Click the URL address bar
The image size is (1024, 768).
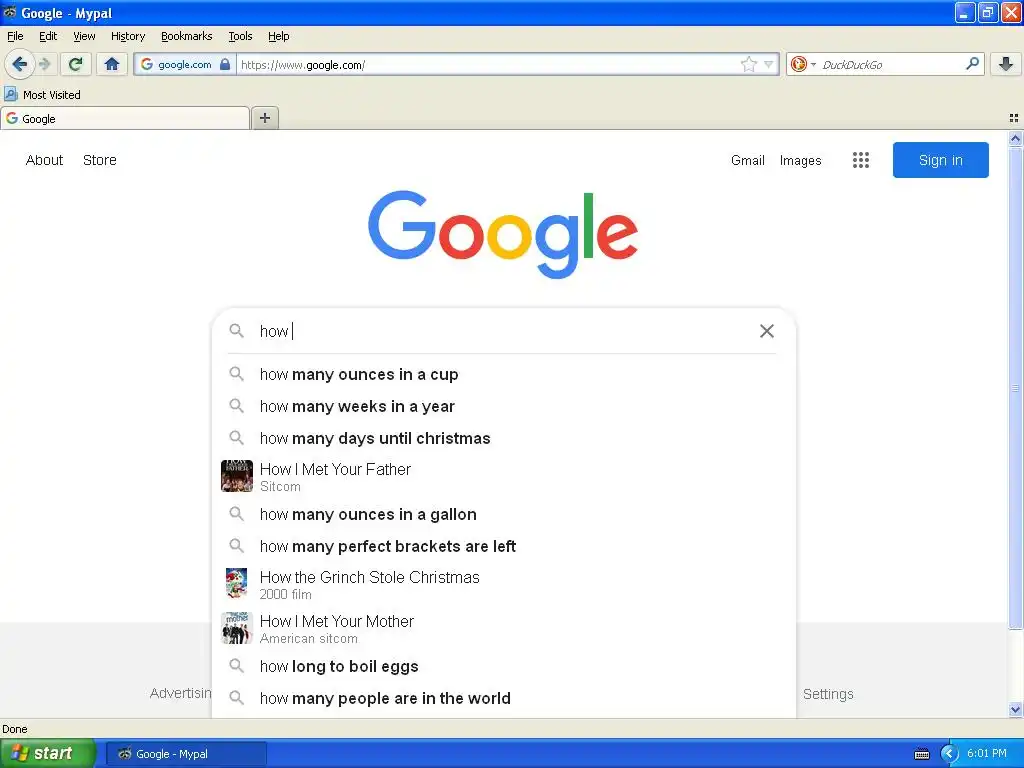point(487,64)
